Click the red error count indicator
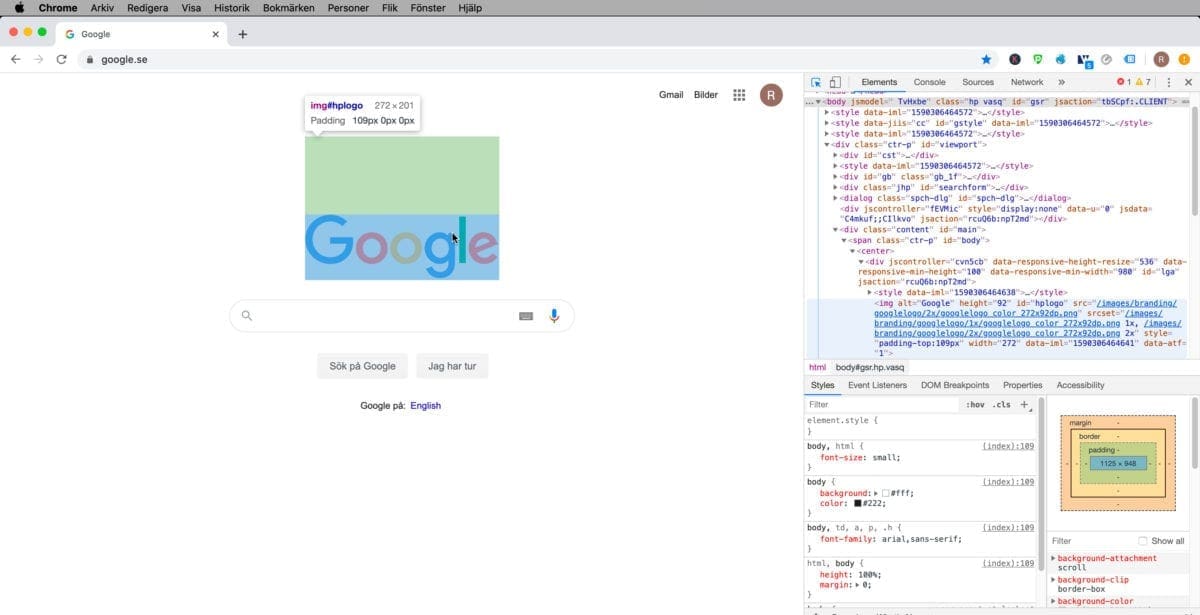Image resolution: width=1200 pixels, height=615 pixels. point(1123,82)
